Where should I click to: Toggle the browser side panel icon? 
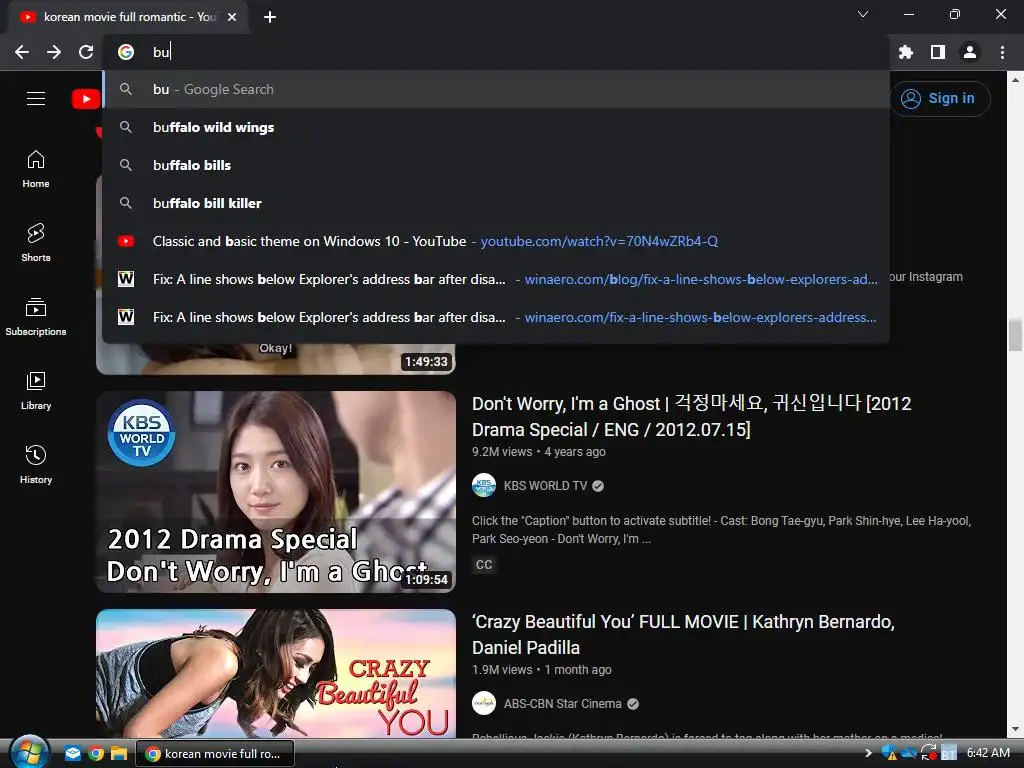pyautogui.click(x=938, y=52)
